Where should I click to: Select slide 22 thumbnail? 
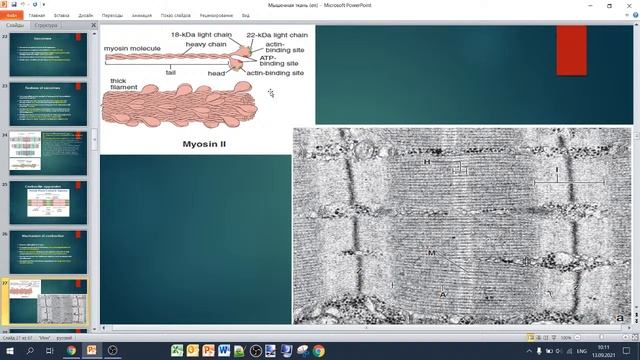coord(48,54)
